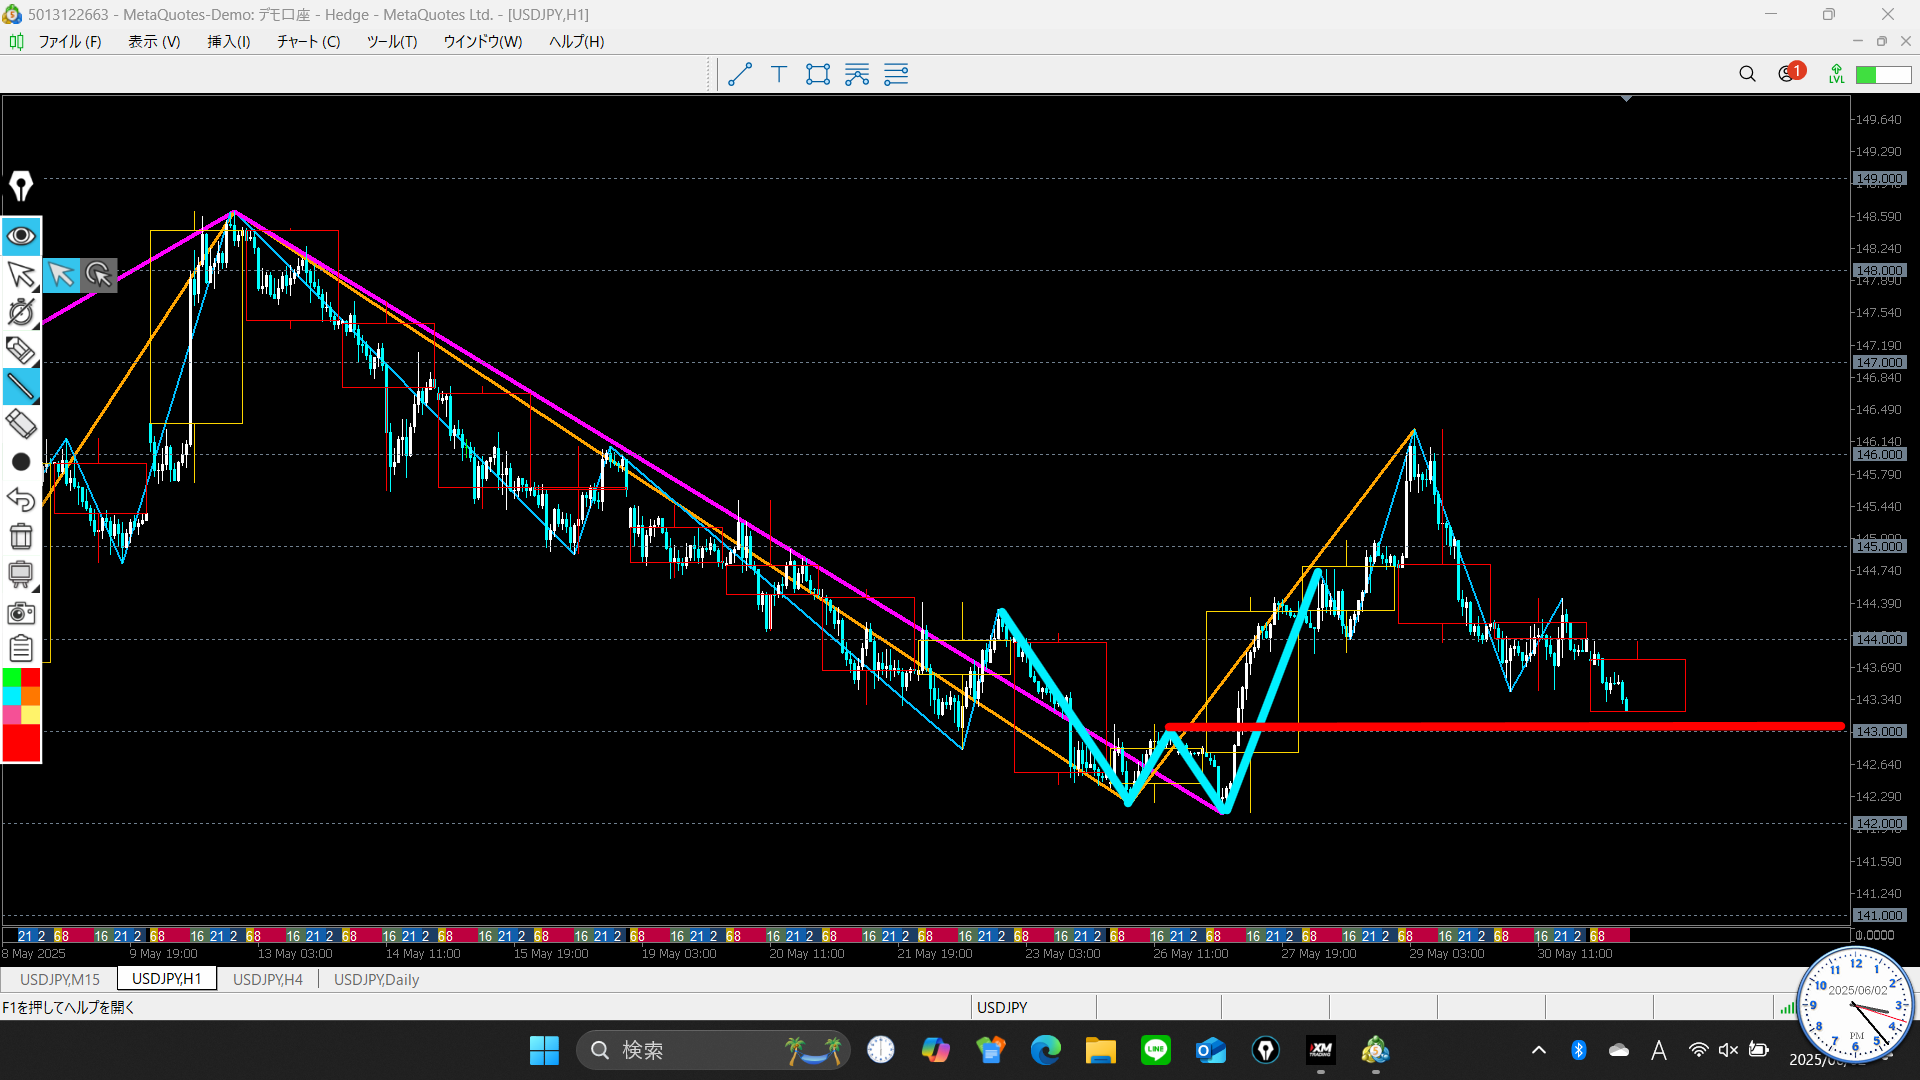The image size is (1920, 1080).
Task: Click the MetaTrader app icon in menu bar
Action: click(x=16, y=41)
